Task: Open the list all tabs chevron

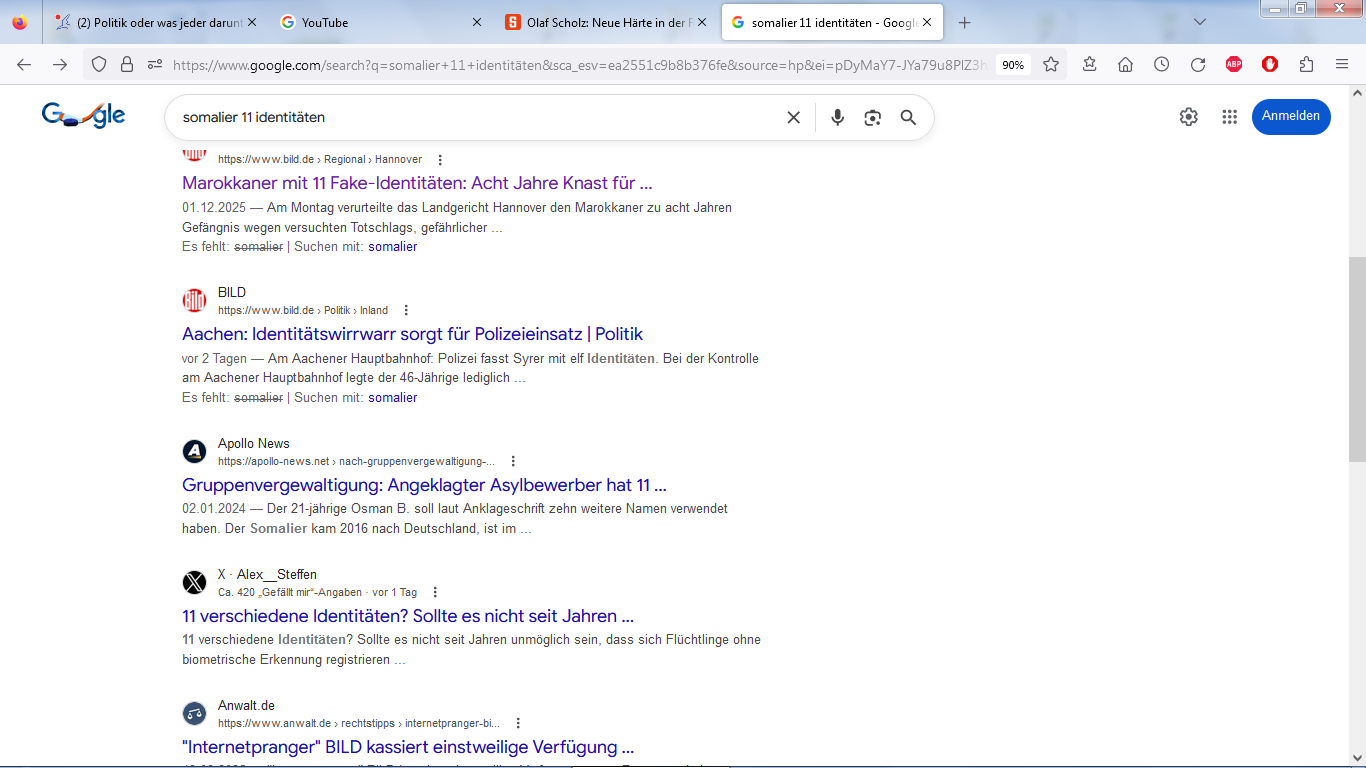Action: click(1198, 22)
